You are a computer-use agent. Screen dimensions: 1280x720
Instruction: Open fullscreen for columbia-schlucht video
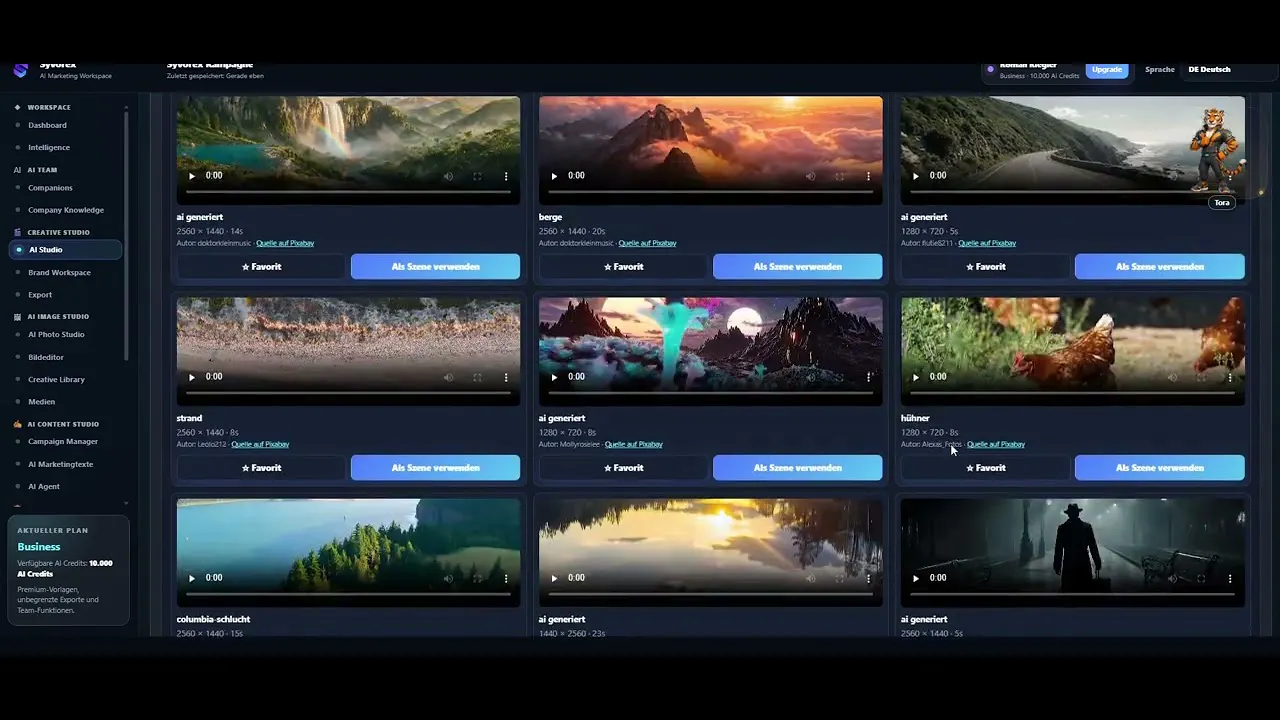point(477,578)
